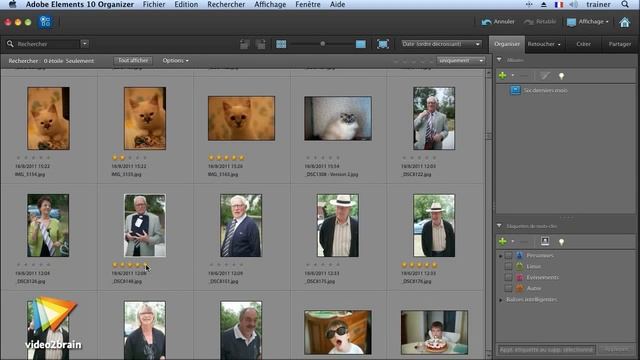Click the star rating of IMG_1143.jpg
640x360 pixels.
[227, 158]
